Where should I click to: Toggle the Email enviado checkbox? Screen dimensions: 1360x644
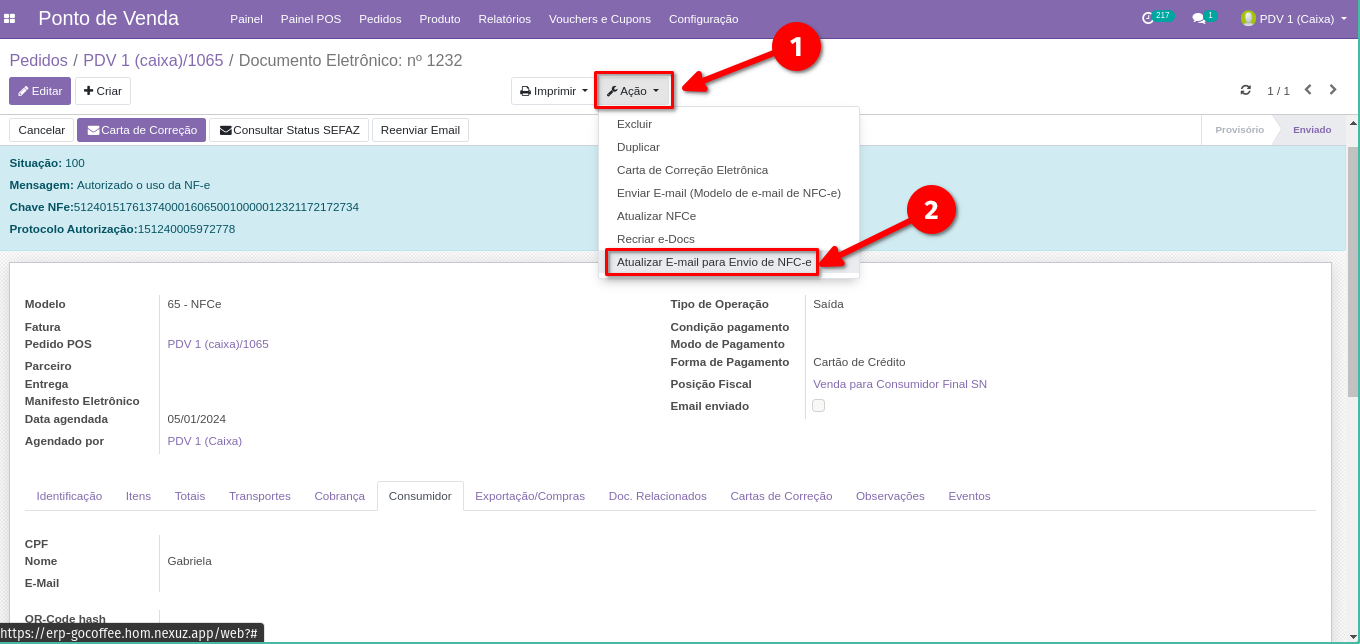point(818,406)
